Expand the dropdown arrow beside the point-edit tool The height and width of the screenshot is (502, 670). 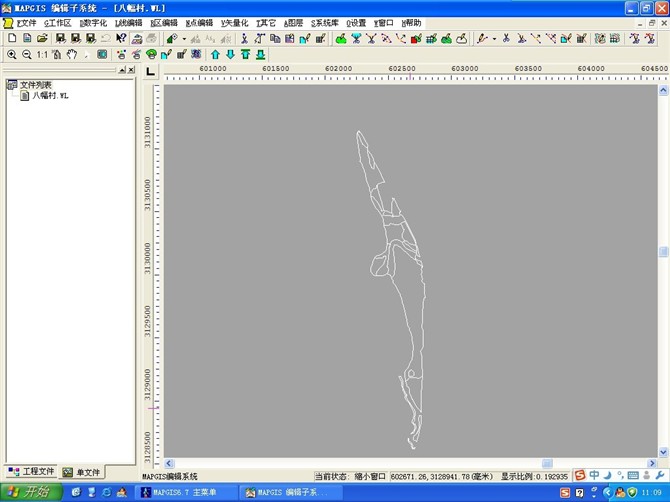click(x=184, y=38)
